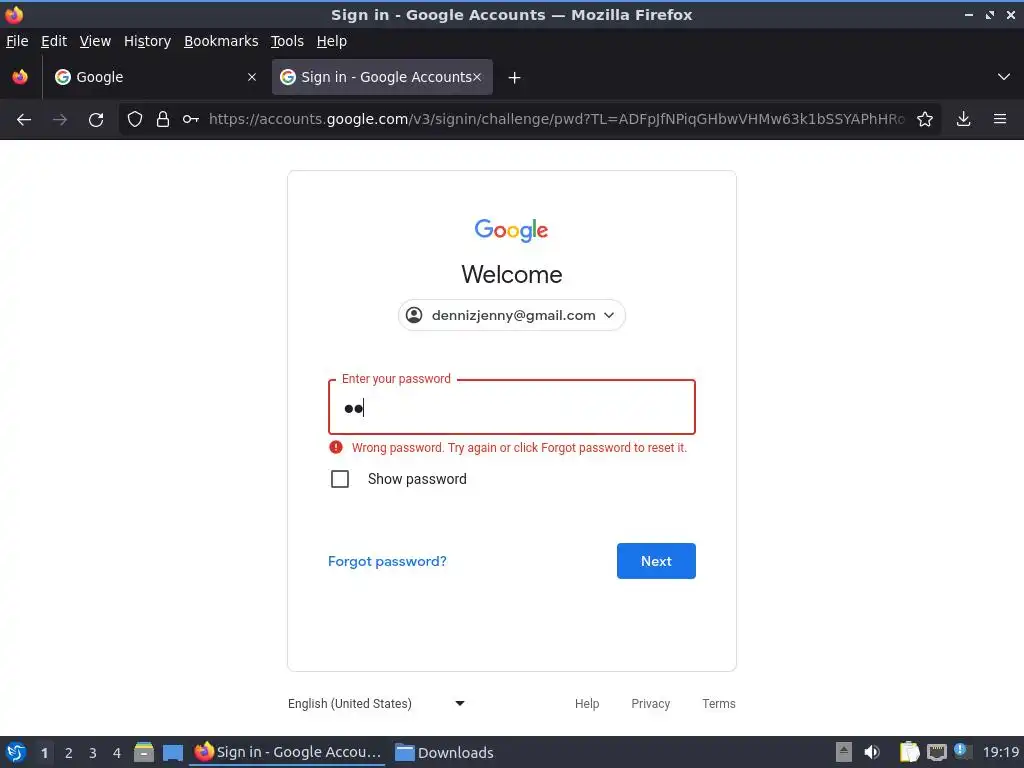This screenshot has width=1024, height=768.
Task: Open the English (United States) language dropdown
Action: tap(376, 703)
